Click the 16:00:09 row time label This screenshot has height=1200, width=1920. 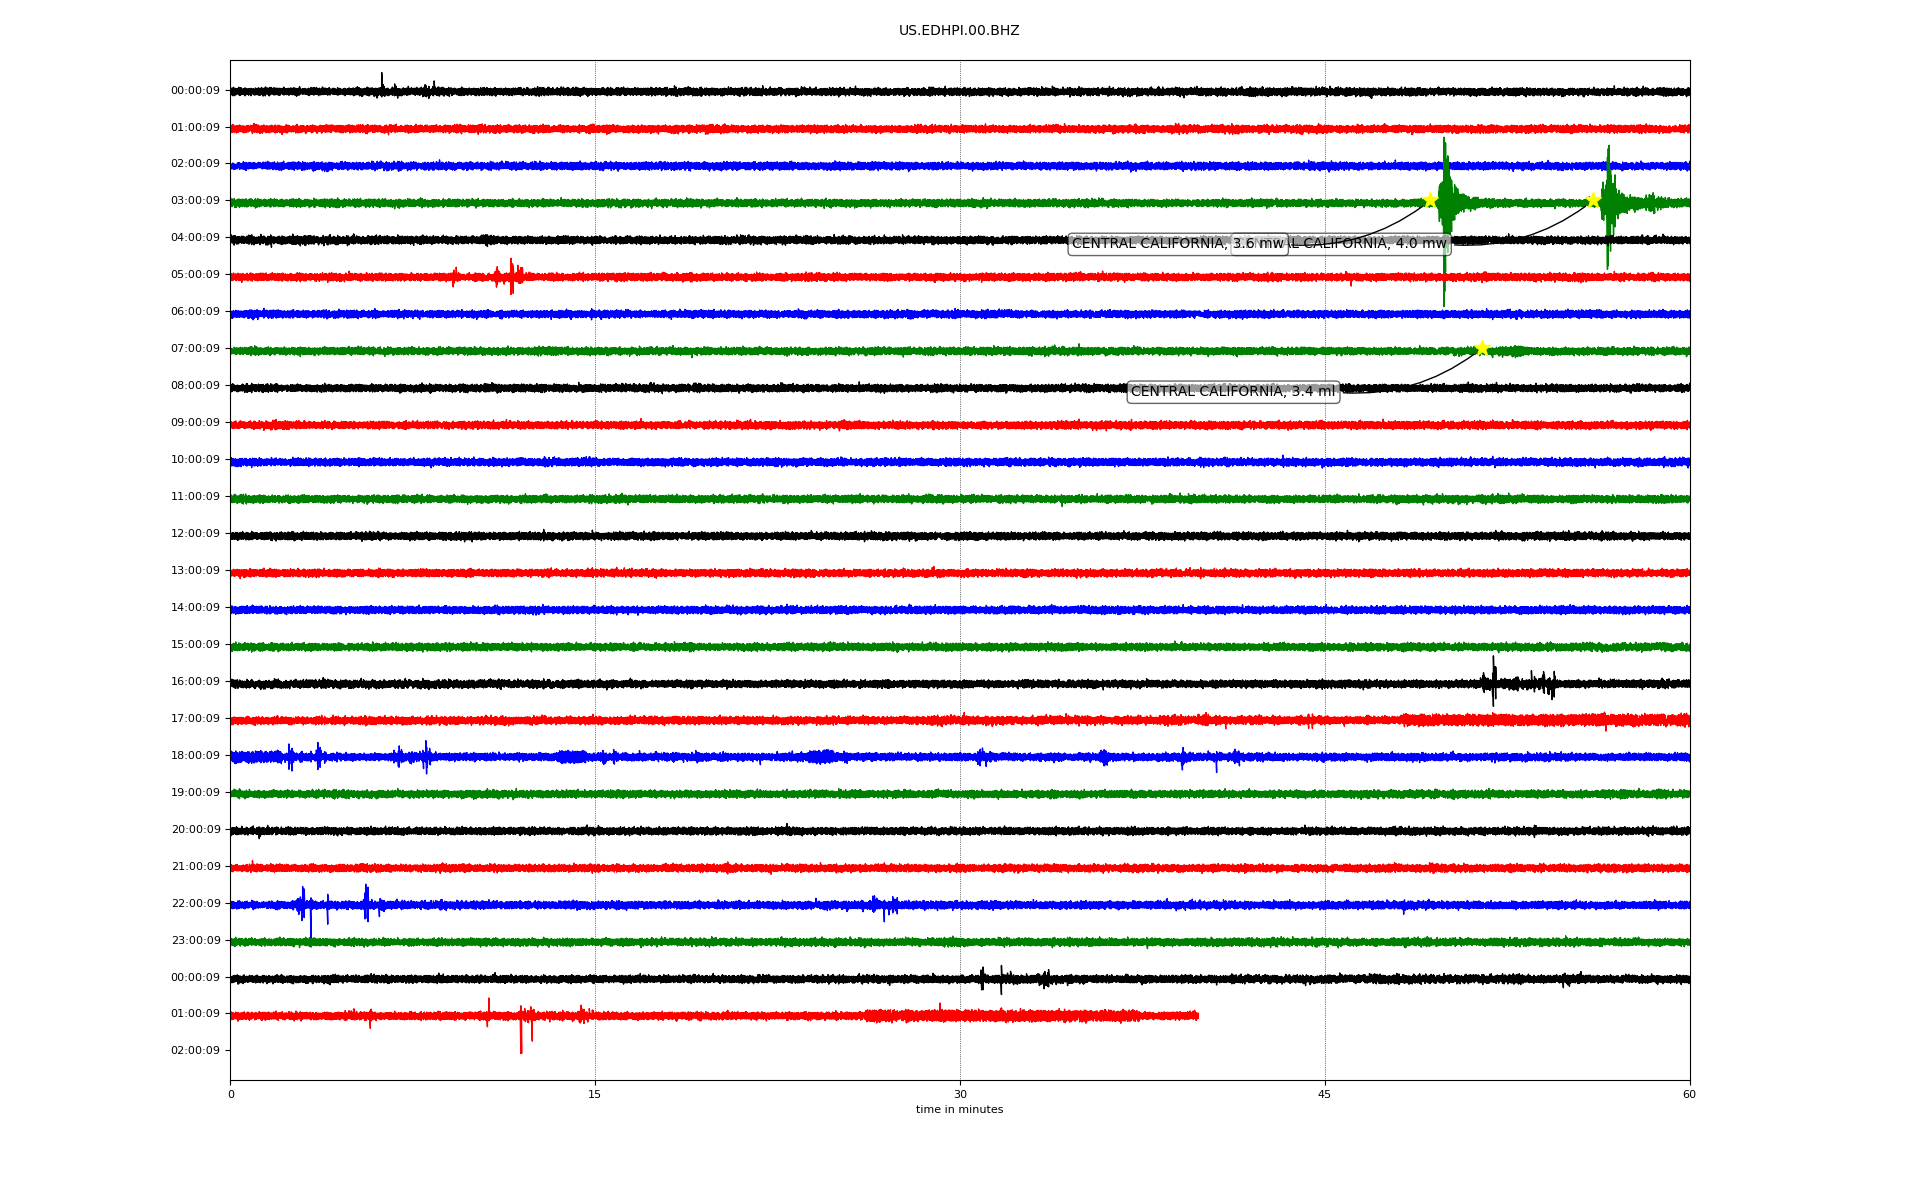[x=195, y=682]
